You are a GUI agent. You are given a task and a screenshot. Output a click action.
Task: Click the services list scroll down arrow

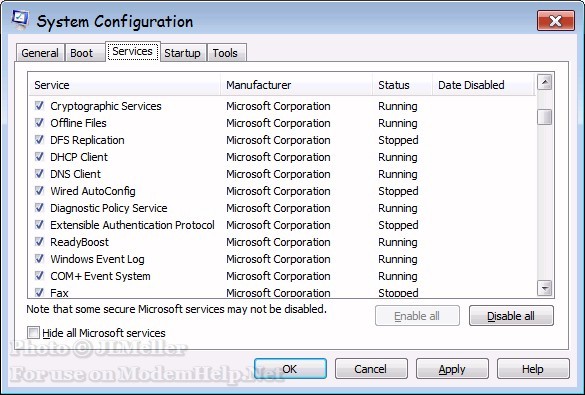tap(545, 288)
